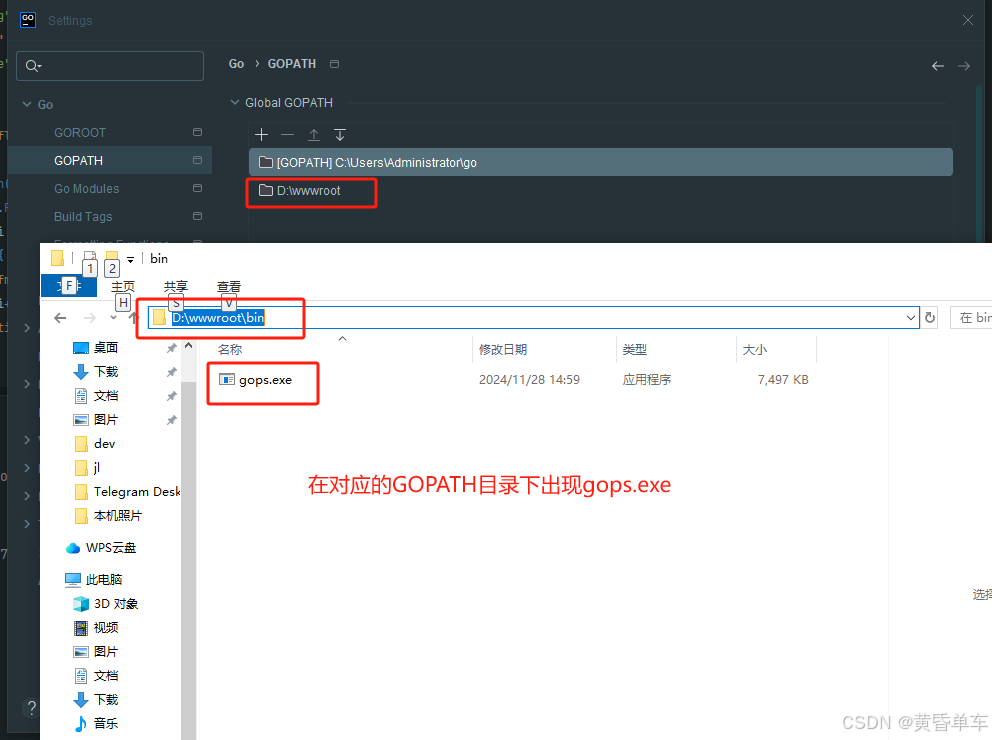The width and height of the screenshot is (992, 740).
Task: Click project-level icon next to GOROOT
Action: pyautogui.click(x=197, y=132)
